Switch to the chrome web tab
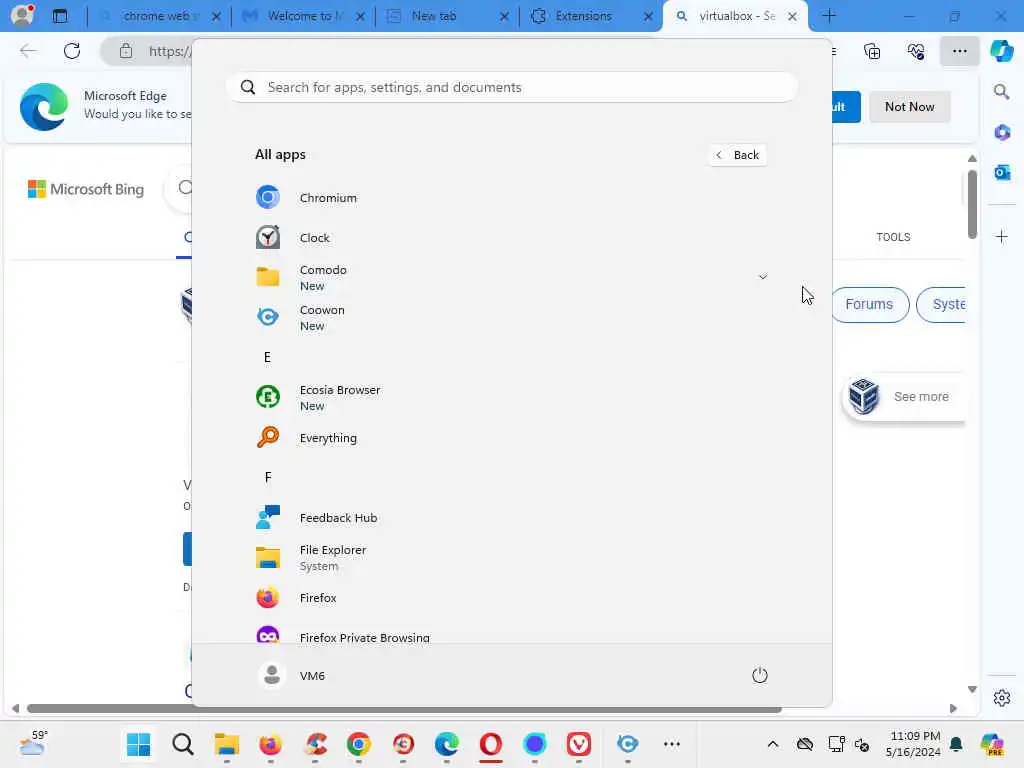The width and height of the screenshot is (1024, 768). [160, 16]
